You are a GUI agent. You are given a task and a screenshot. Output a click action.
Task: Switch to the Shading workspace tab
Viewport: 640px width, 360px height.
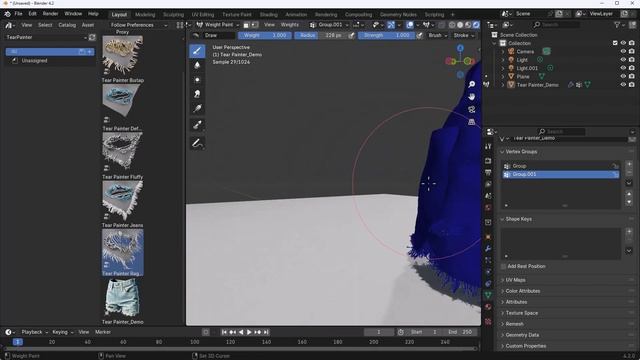pyautogui.click(x=269, y=14)
